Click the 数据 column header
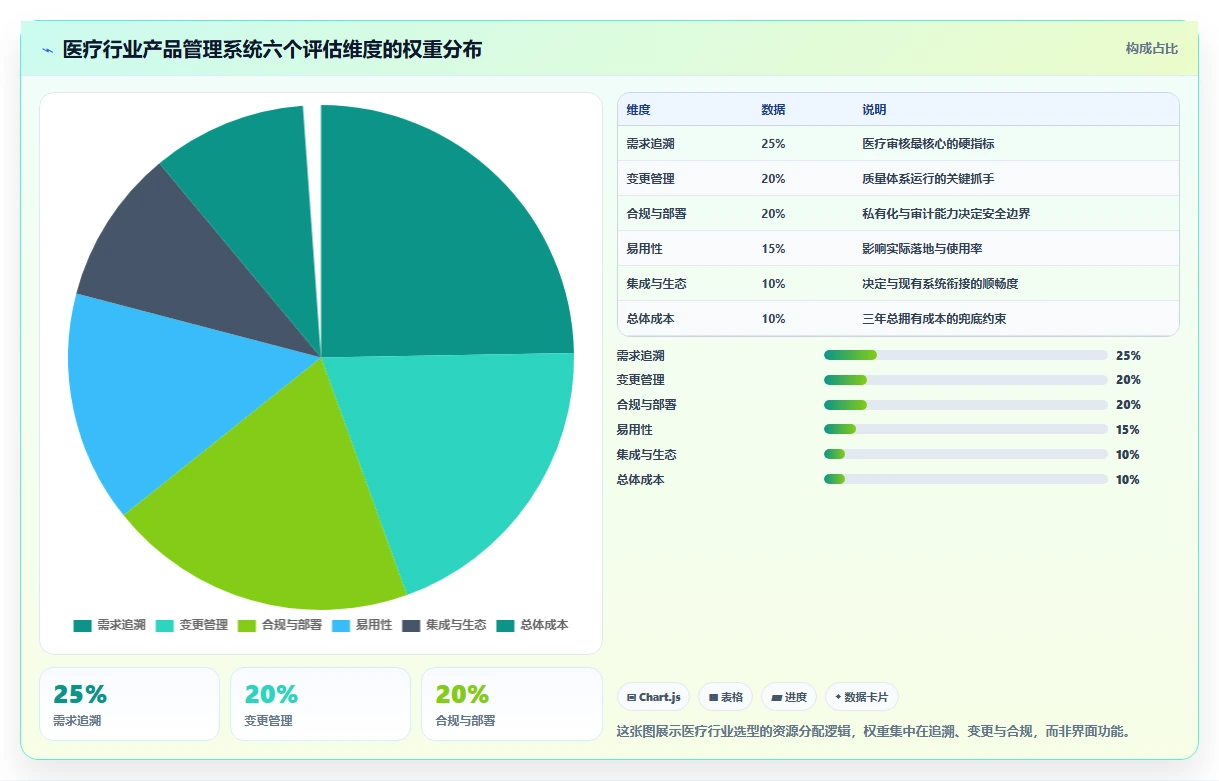 point(773,110)
